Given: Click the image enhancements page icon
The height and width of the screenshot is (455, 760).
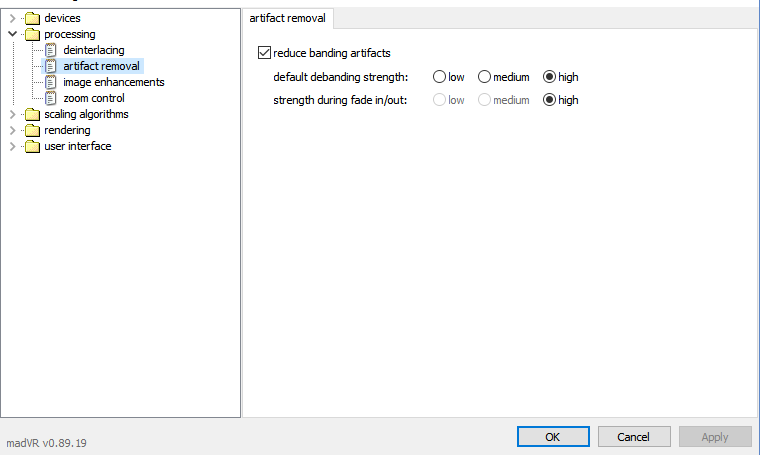Looking at the screenshot, I should (x=51, y=82).
